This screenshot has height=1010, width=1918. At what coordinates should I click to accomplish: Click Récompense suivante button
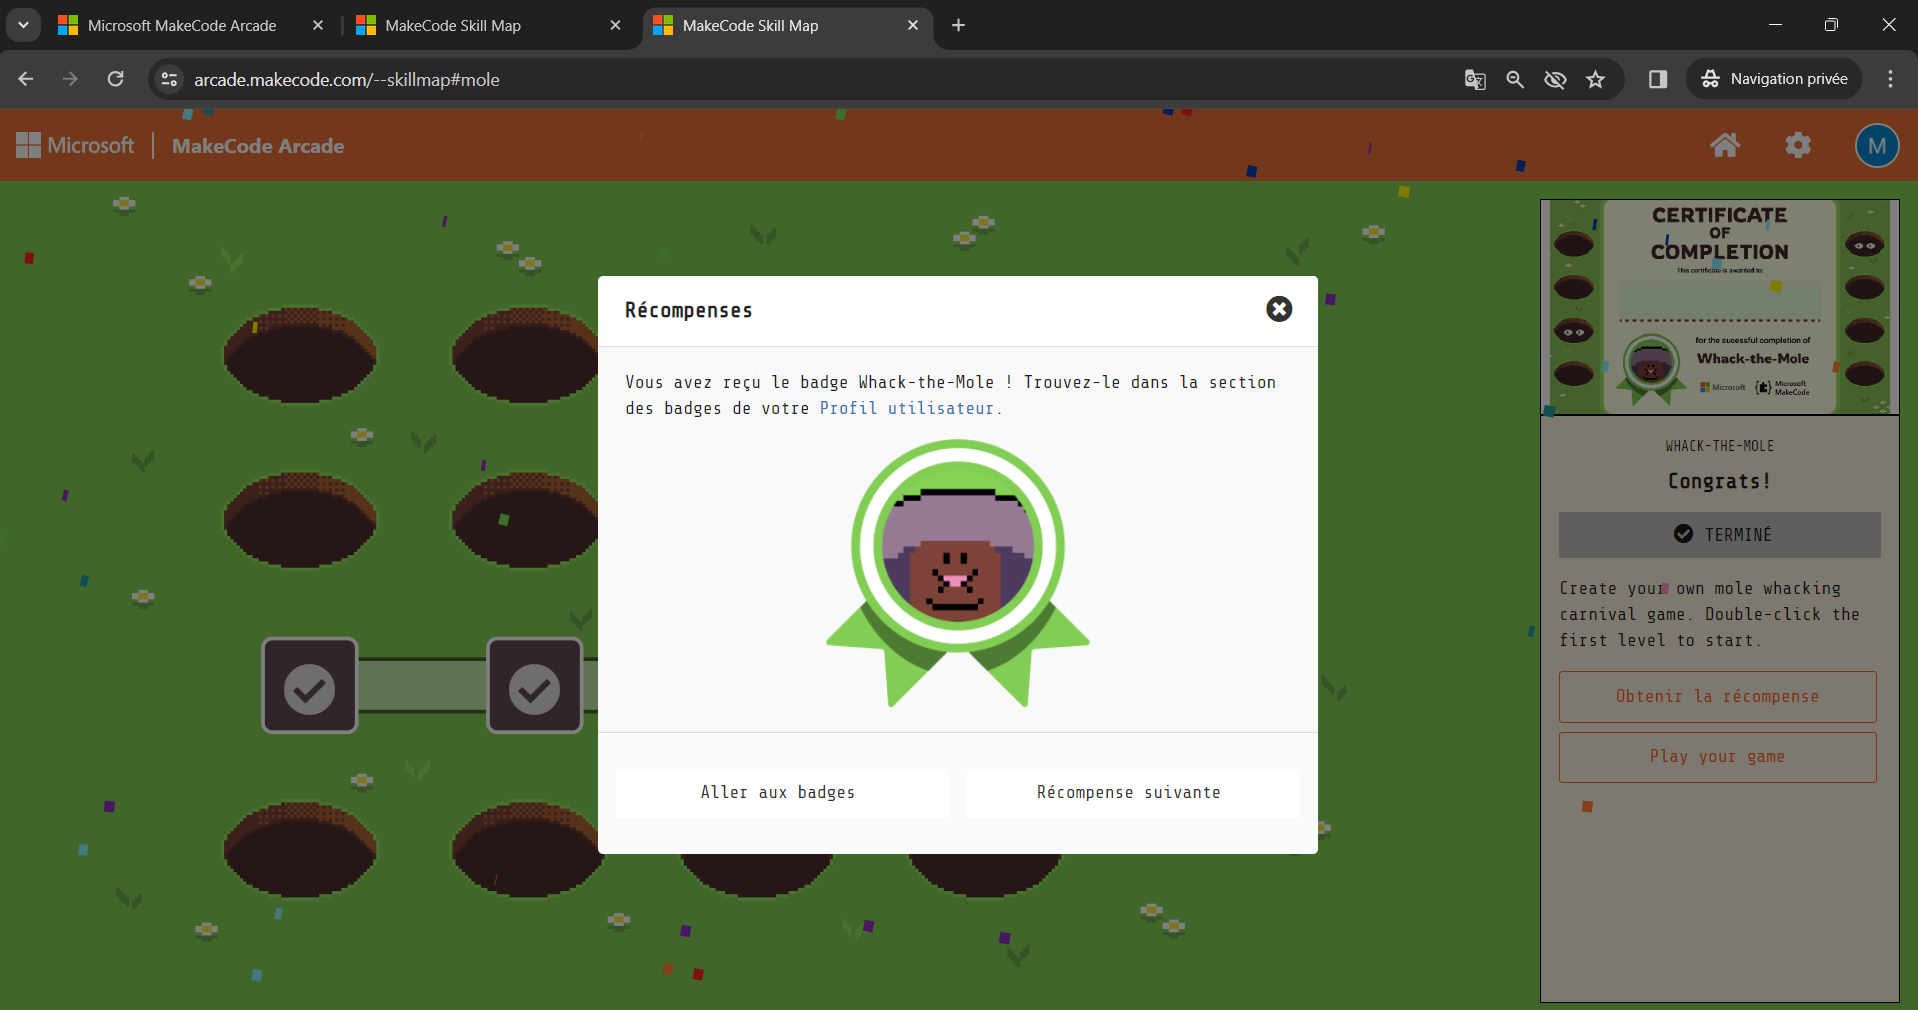[1128, 793]
